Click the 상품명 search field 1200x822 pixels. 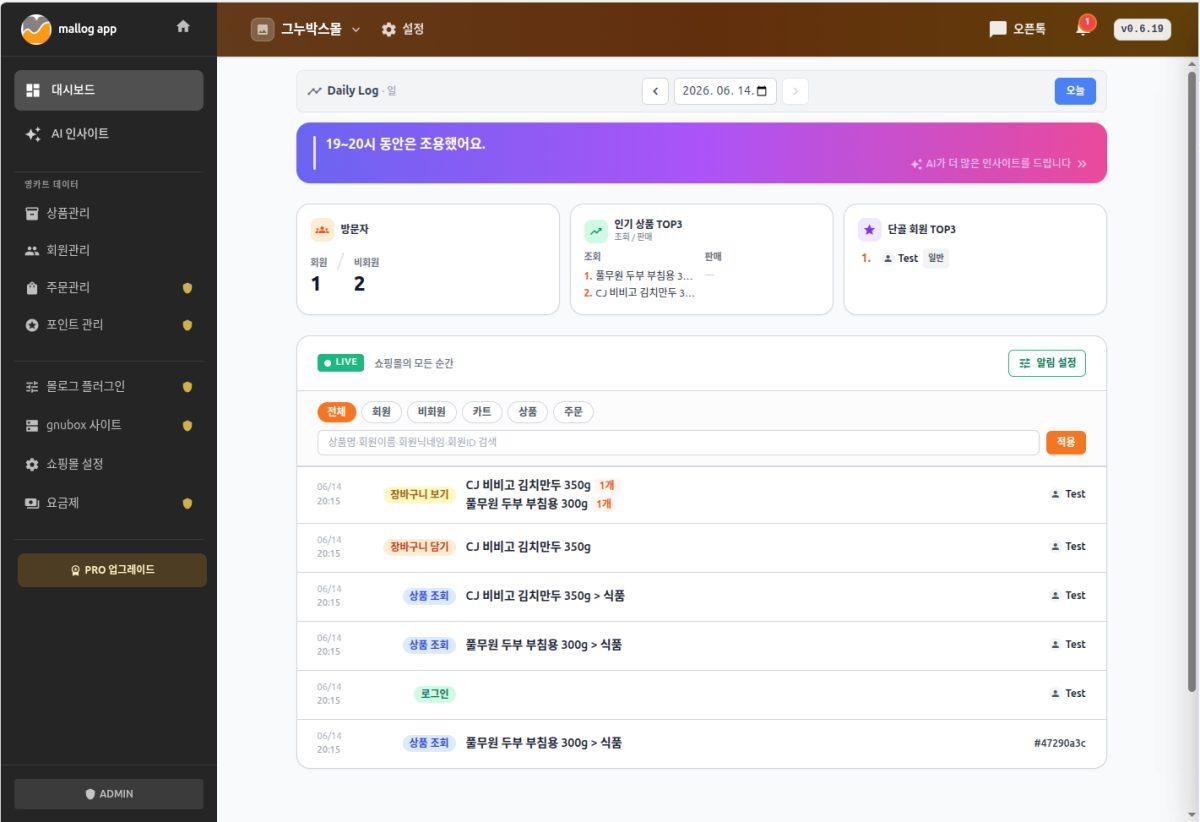[678, 442]
